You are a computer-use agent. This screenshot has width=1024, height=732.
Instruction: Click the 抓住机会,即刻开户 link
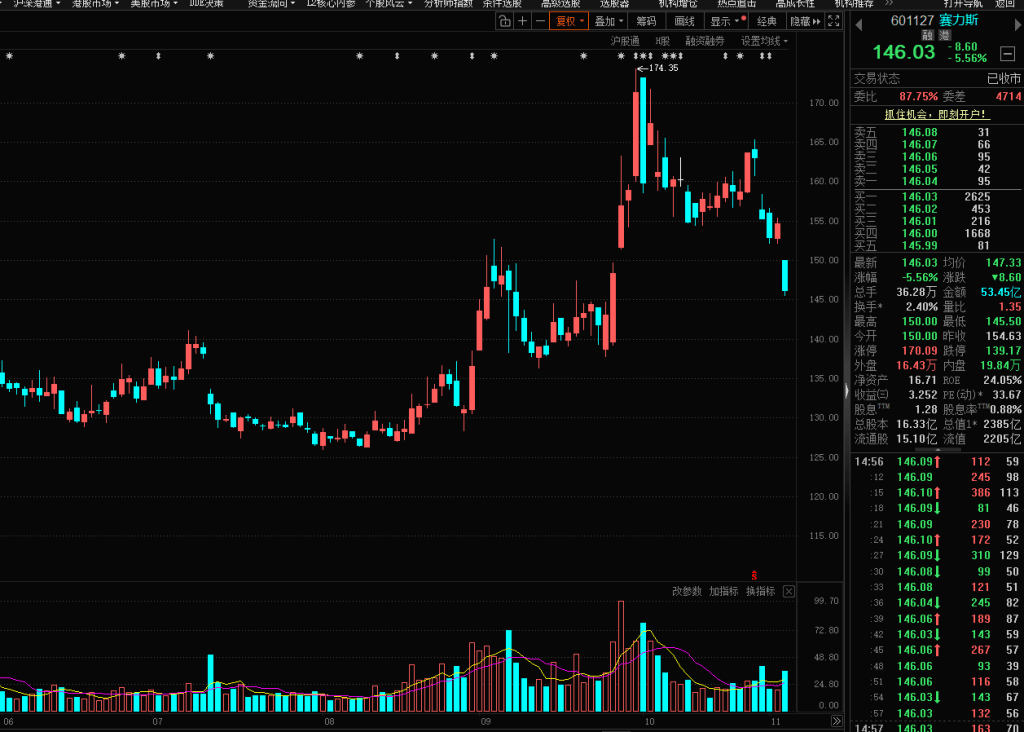pyautogui.click(x=936, y=114)
